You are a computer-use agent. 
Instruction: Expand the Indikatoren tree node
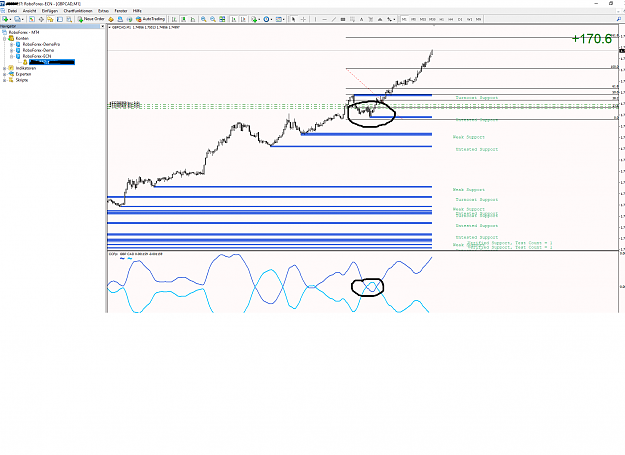pyautogui.click(x=5, y=69)
